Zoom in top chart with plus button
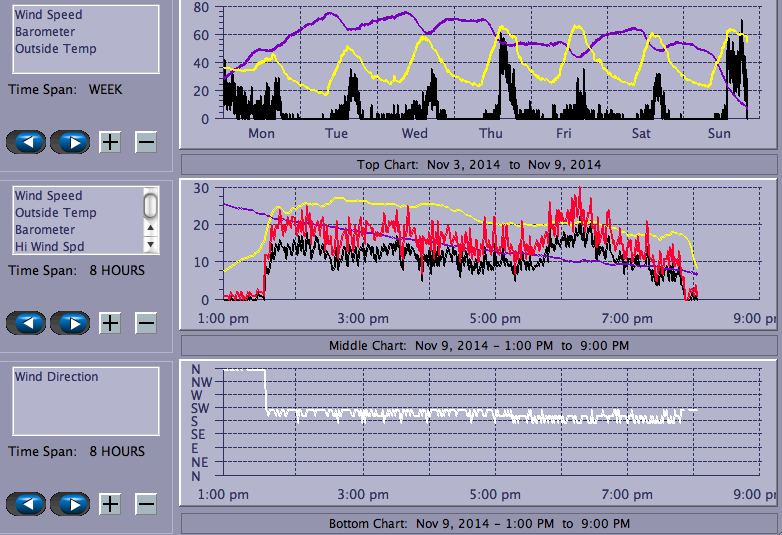 click(110, 142)
